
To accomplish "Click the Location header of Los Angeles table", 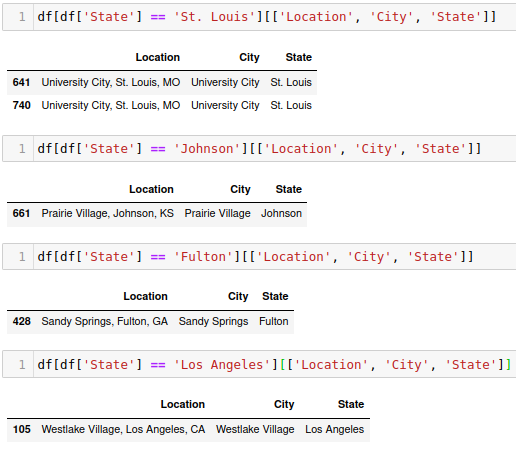I will [183, 404].
